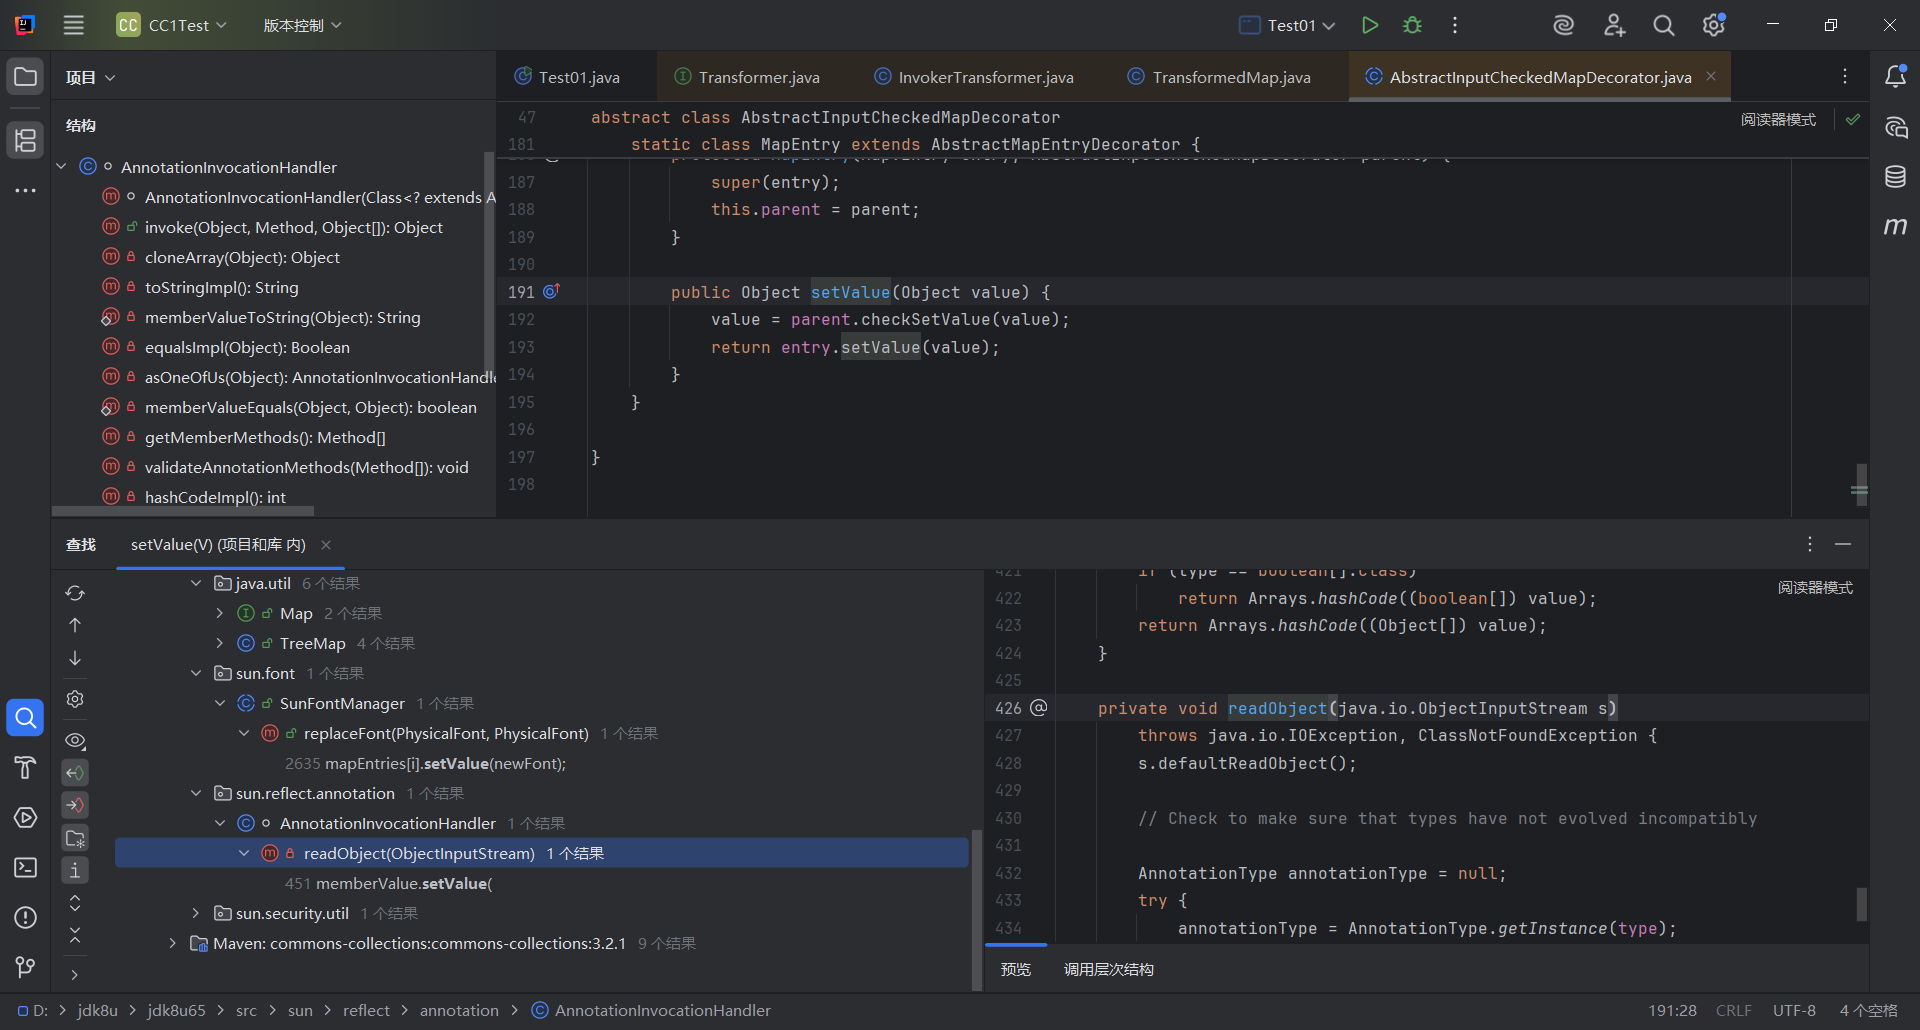The width and height of the screenshot is (1920, 1030).
Task: Open the Structure tool window
Action: pos(25,140)
